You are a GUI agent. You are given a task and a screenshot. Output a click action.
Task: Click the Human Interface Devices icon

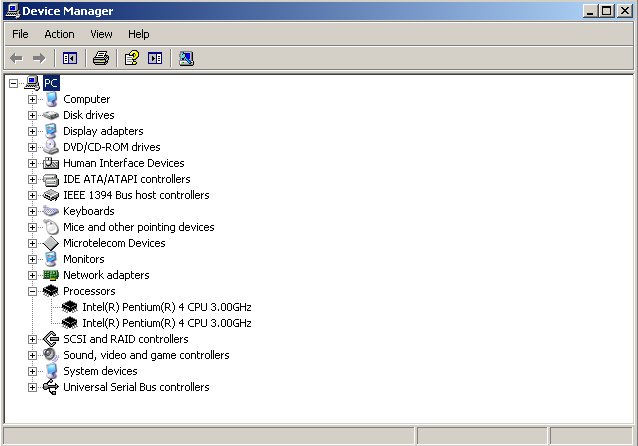click(x=51, y=163)
